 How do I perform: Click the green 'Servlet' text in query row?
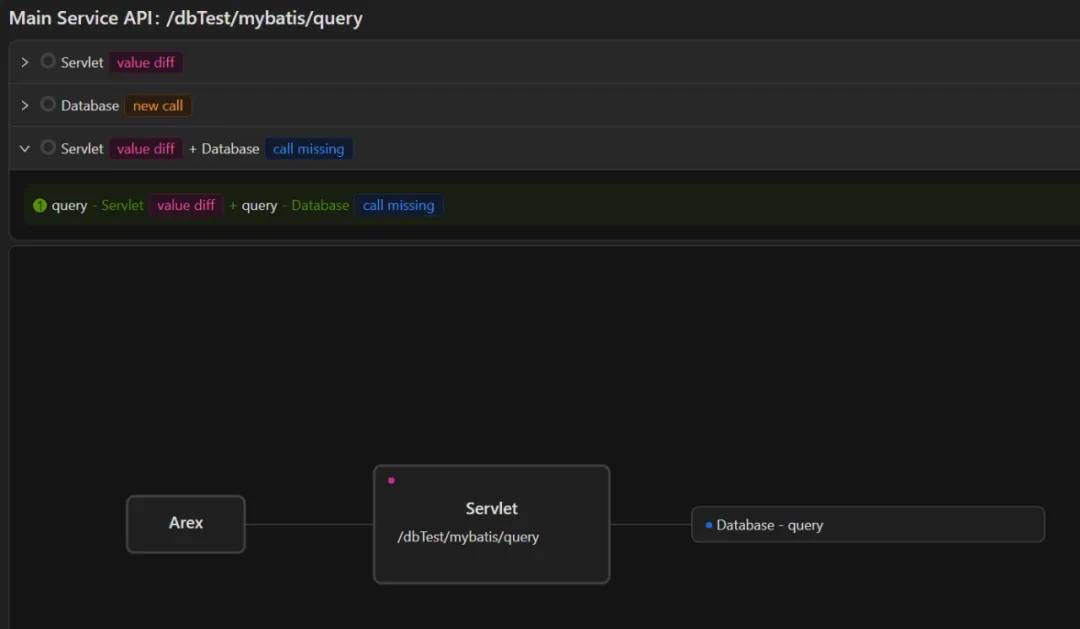pos(122,205)
